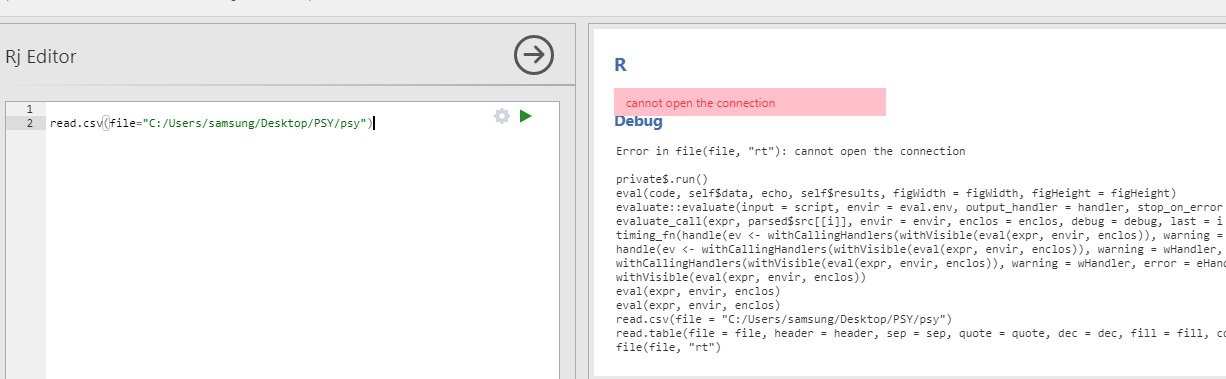Click the Error in file(file, "rt") line
The width and height of the screenshot is (1226, 379).
(791, 152)
